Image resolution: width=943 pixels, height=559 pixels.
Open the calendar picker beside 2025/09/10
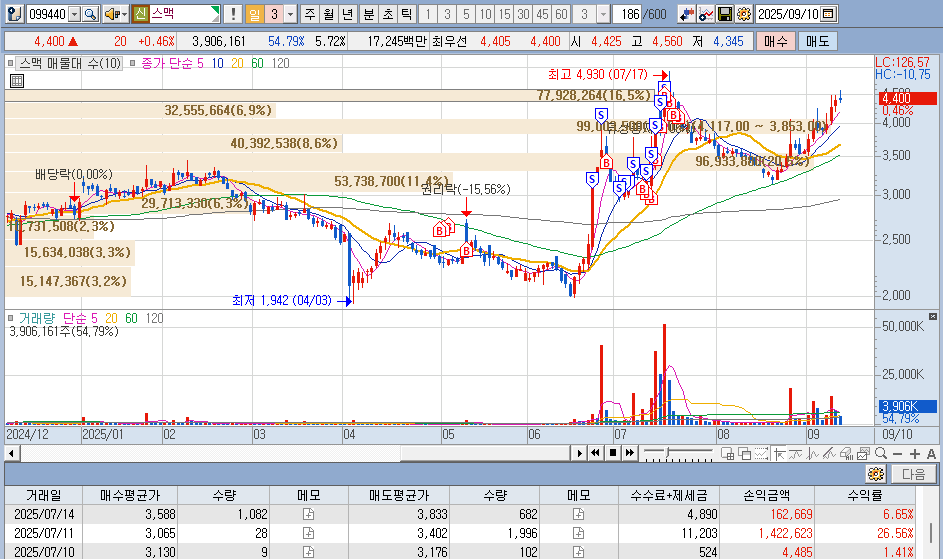tap(829, 14)
